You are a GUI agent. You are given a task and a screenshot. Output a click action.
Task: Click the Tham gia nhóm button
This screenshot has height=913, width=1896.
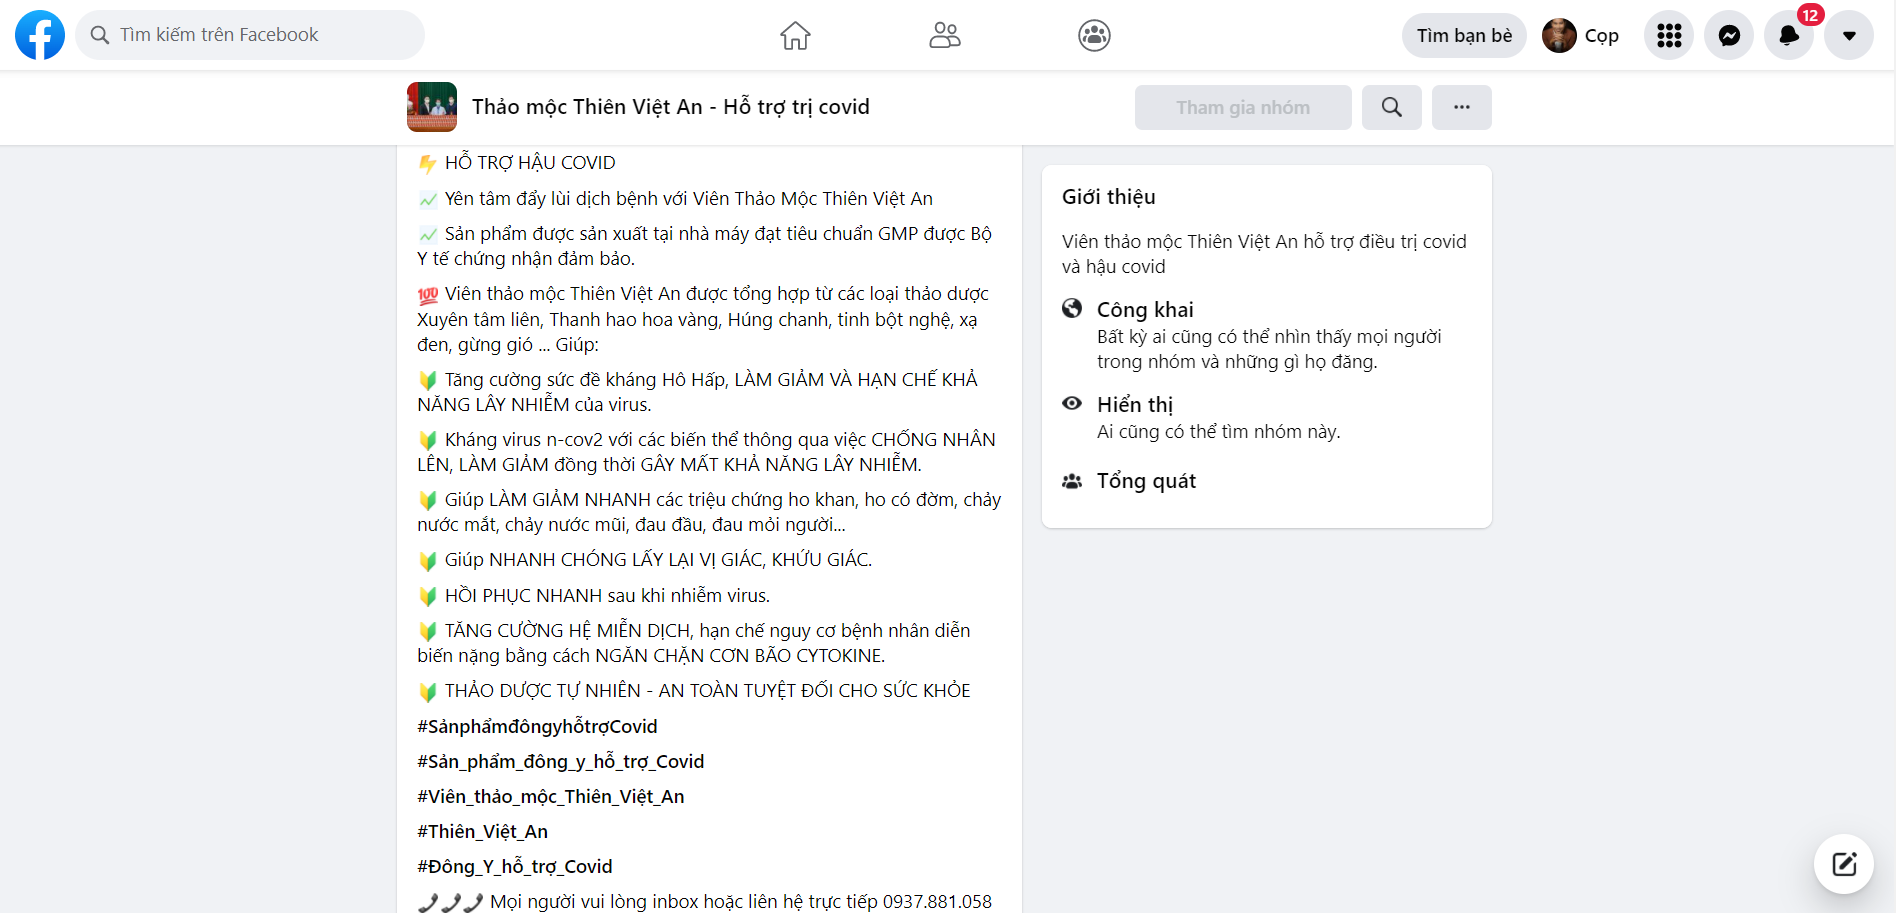[1243, 107]
